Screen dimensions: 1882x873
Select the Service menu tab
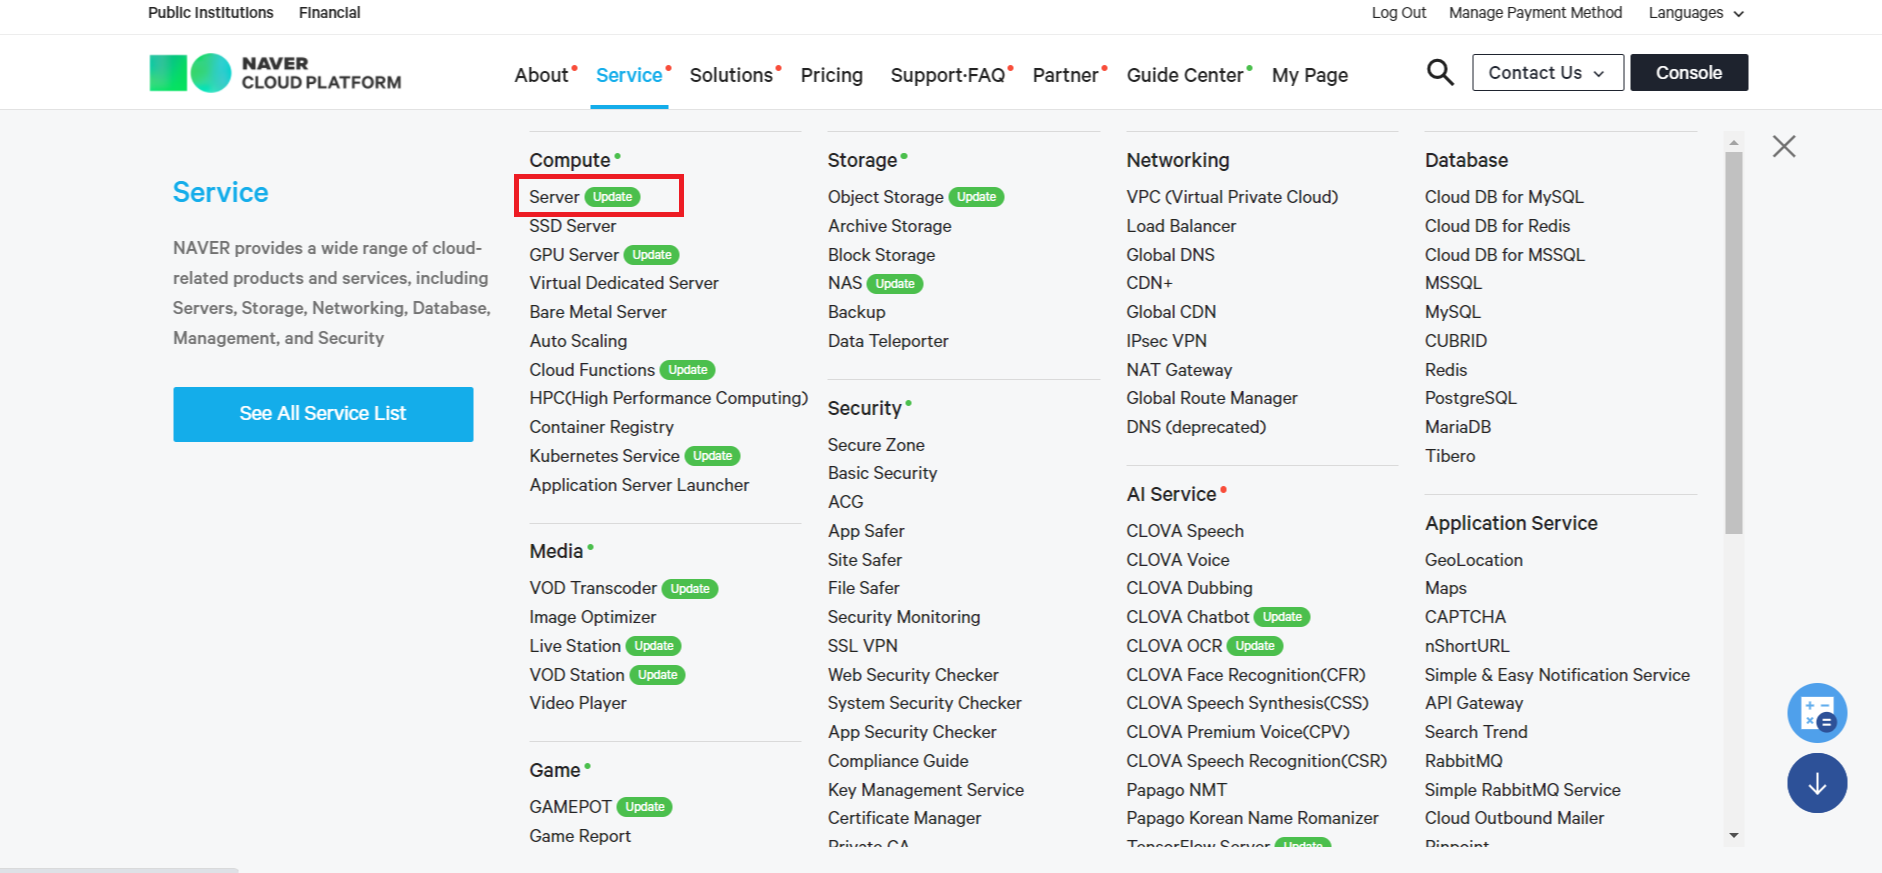click(629, 75)
